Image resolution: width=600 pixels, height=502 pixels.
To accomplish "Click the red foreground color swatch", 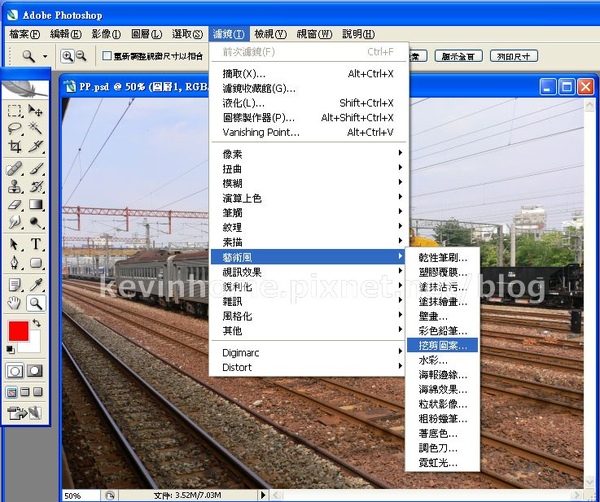I will click(x=18, y=331).
